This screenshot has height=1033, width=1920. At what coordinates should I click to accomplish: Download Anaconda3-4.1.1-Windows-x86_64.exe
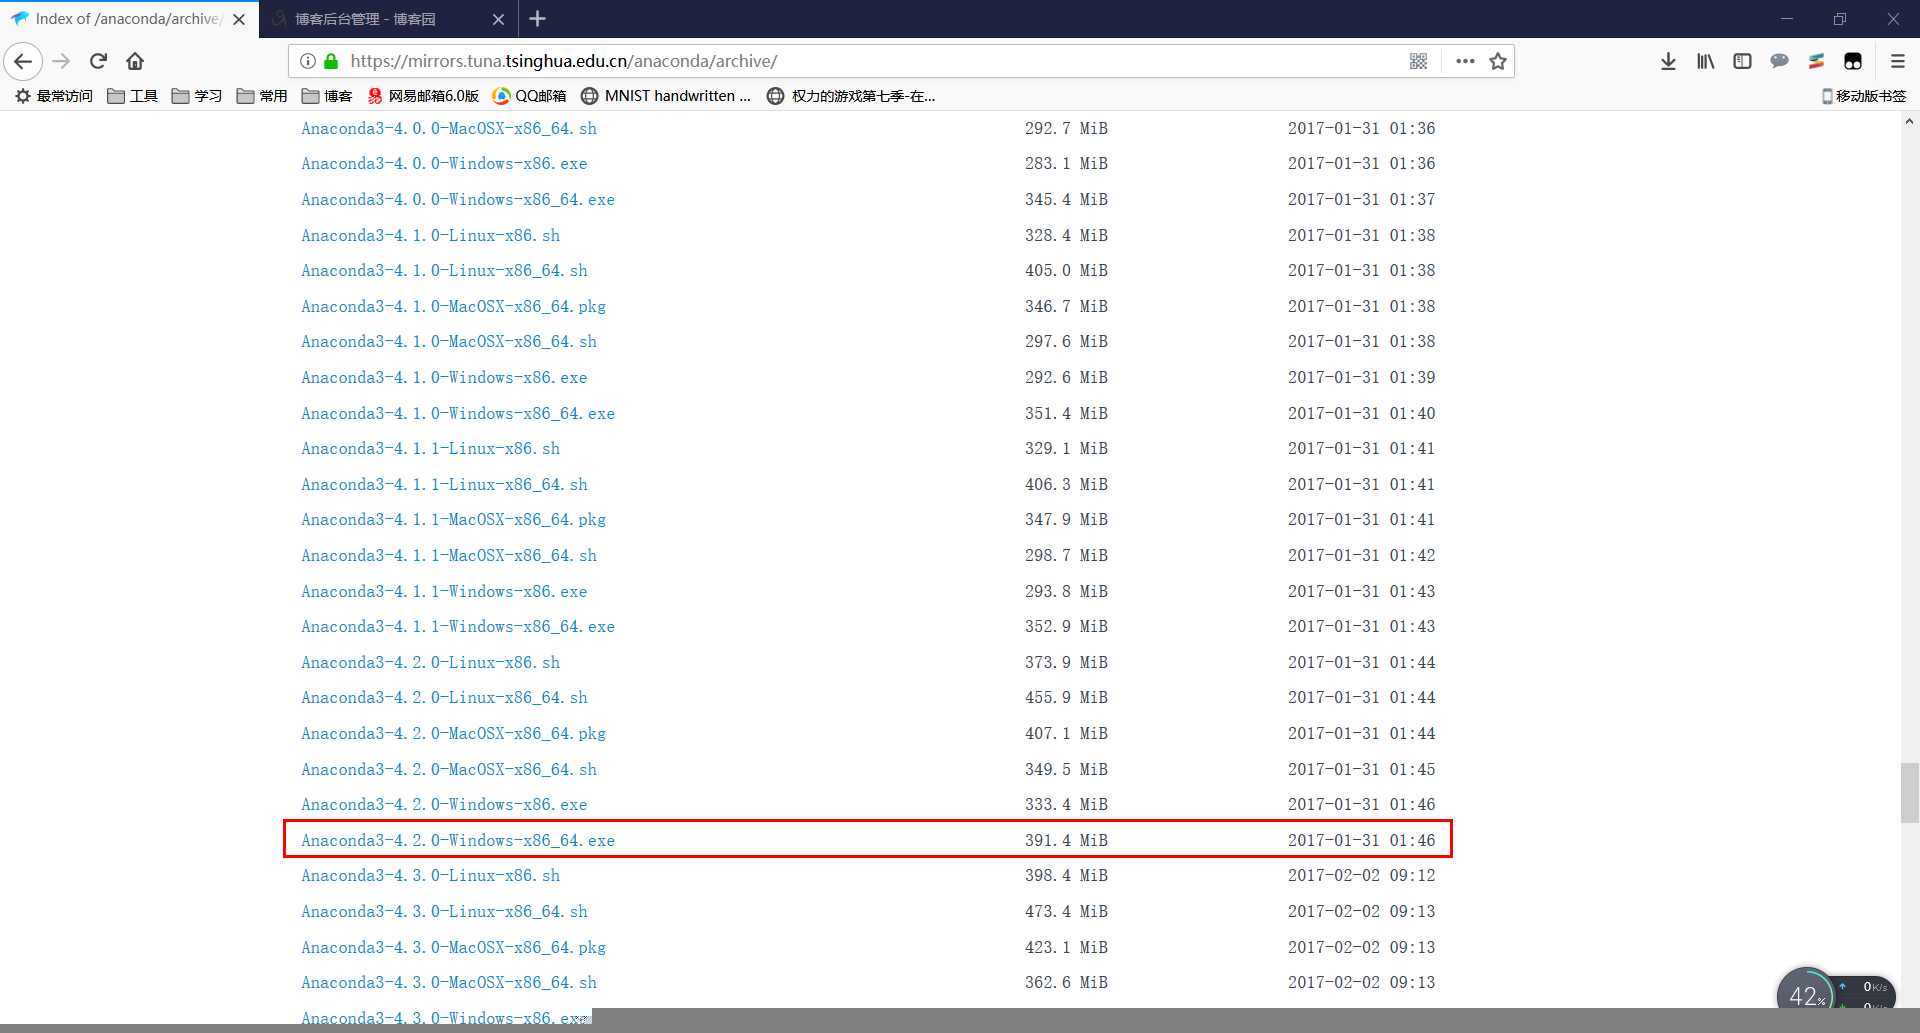tap(458, 626)
